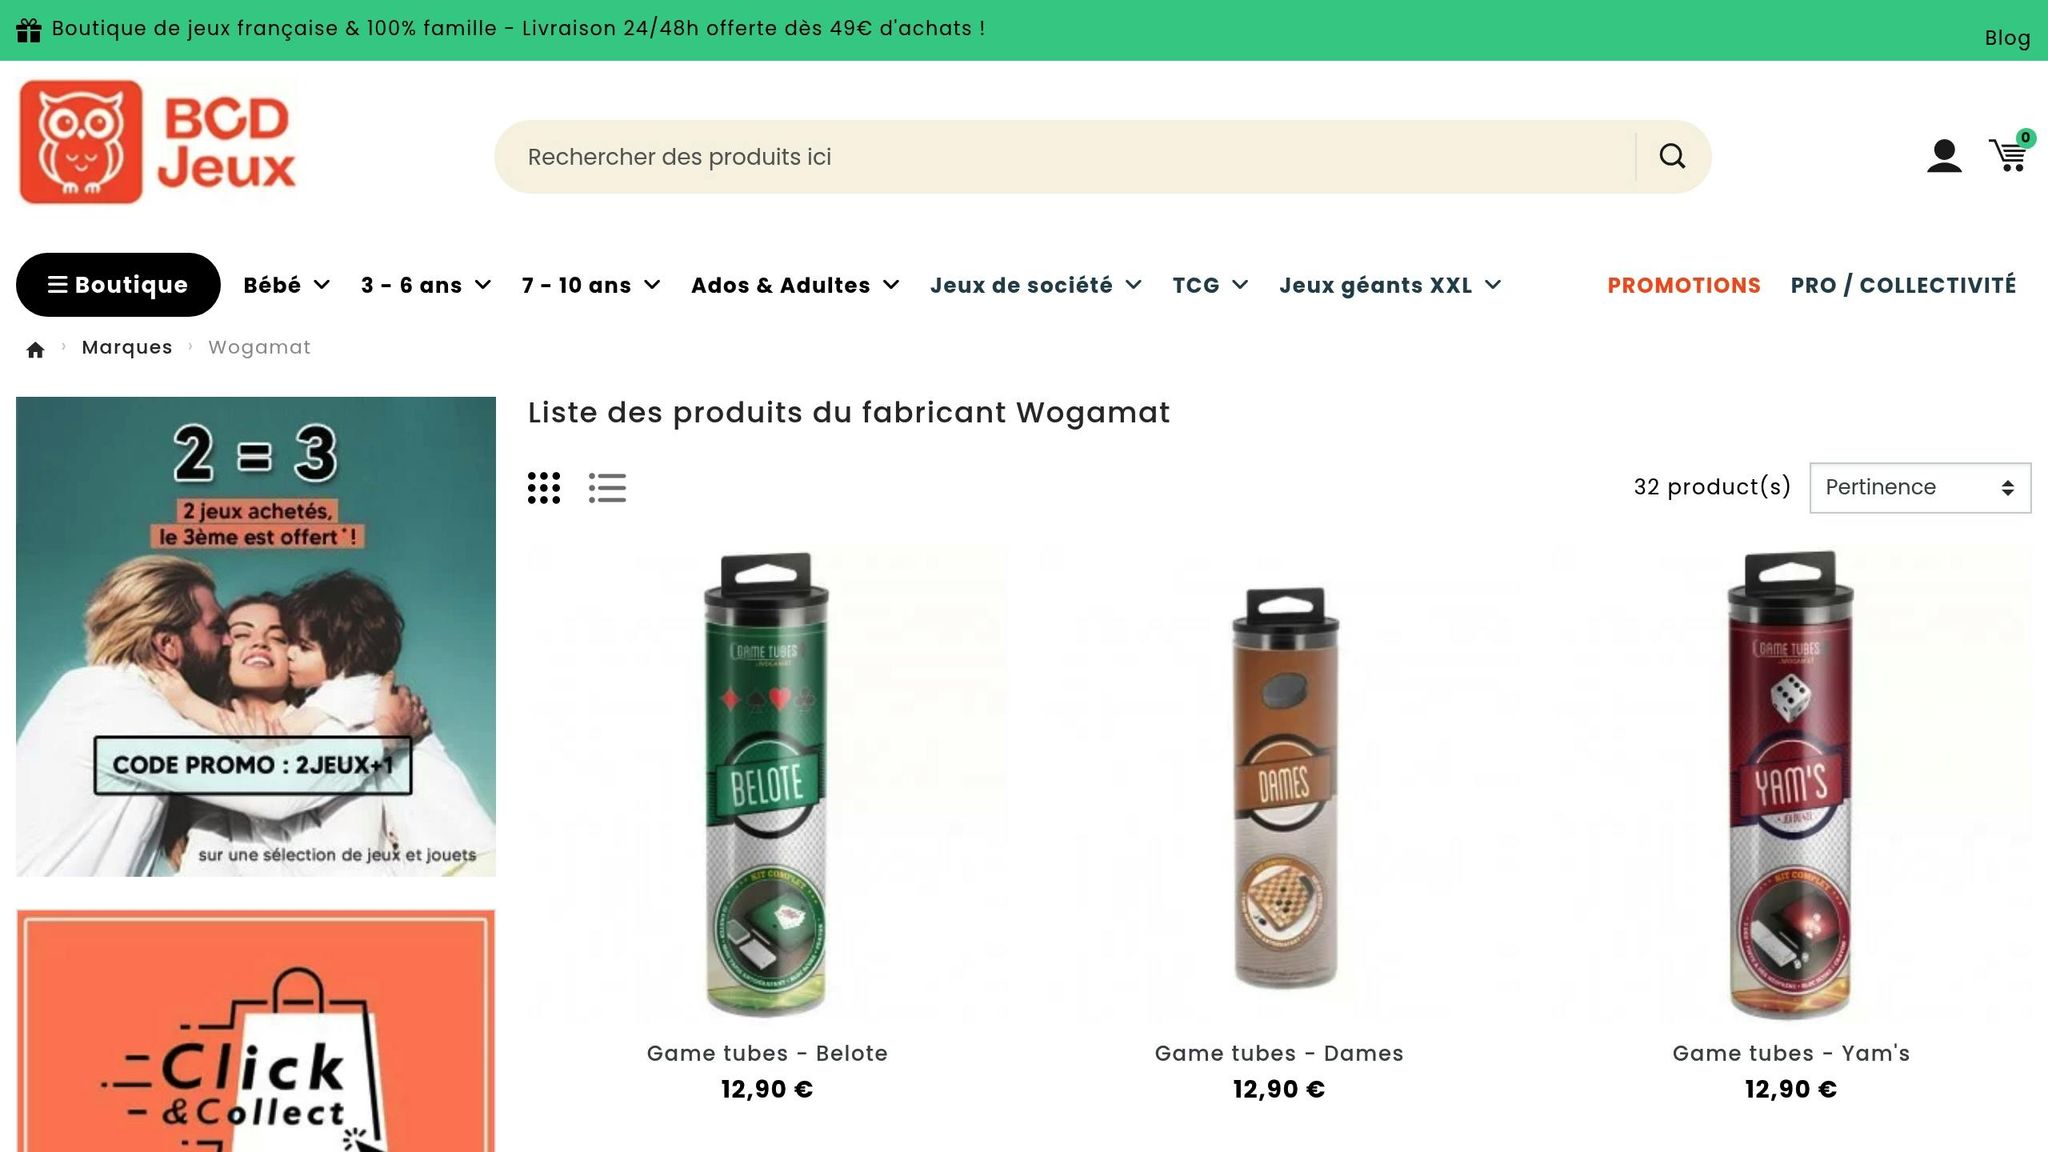The width and height of the screenshot is (2048, 1152).
Task: Expand the Jeux de société menu
Action: (x=1036, y=285)
